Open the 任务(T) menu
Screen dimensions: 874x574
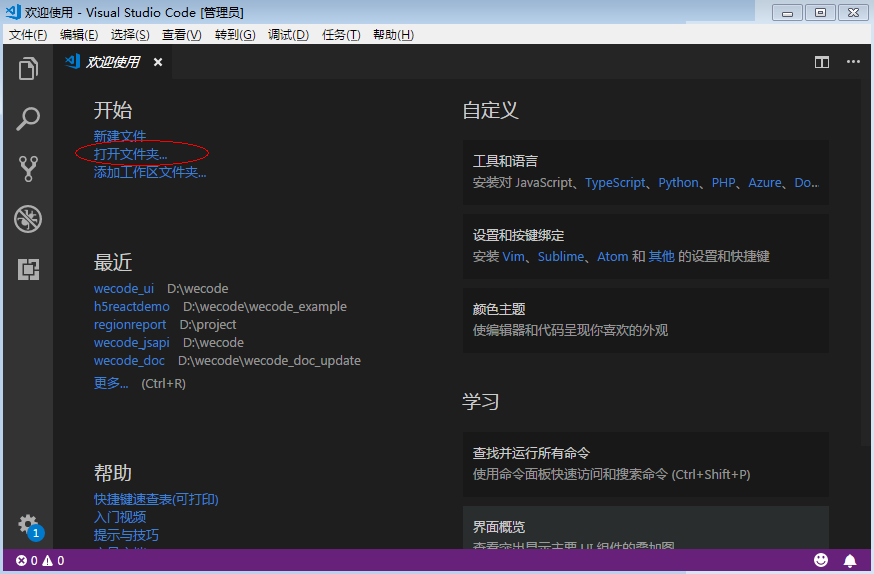[x=341, y=35]
